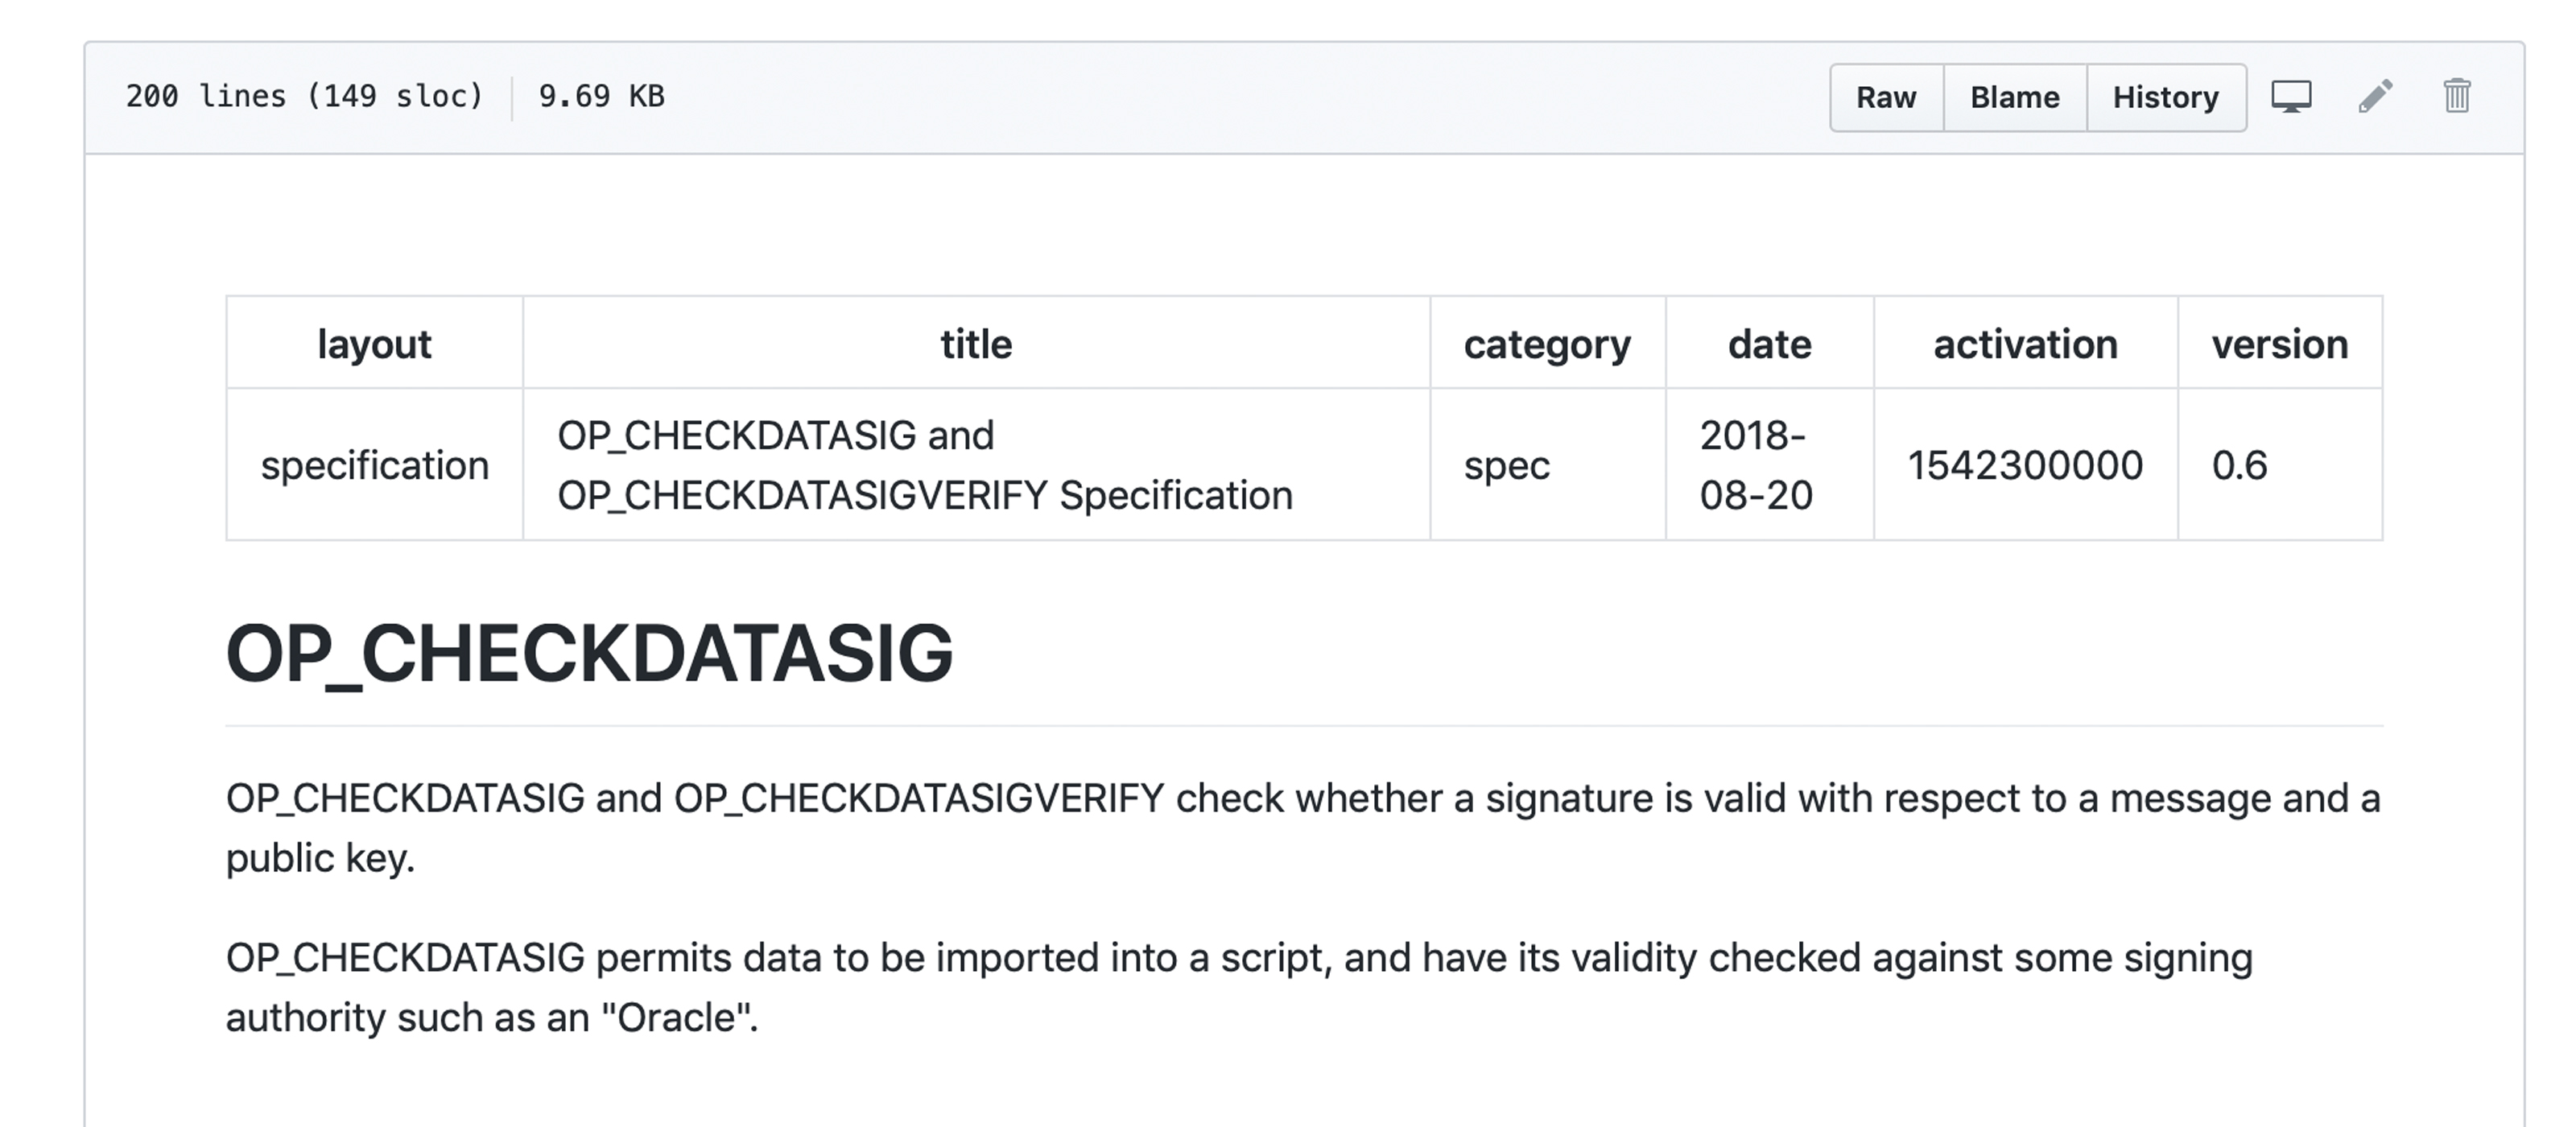Click the layout column header

pos(374,344)
